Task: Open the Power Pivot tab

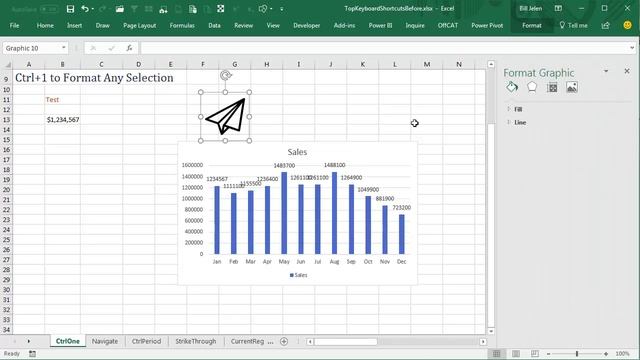Action: pyautogui.click(x=487, y=25)
